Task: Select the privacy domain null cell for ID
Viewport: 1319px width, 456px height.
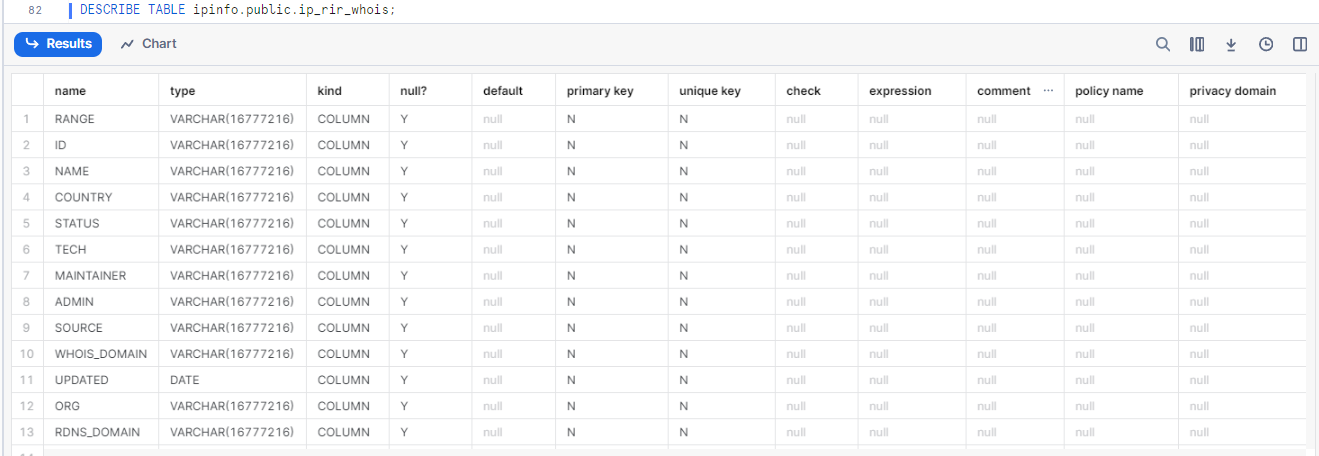Action: tap(1243, 145)
